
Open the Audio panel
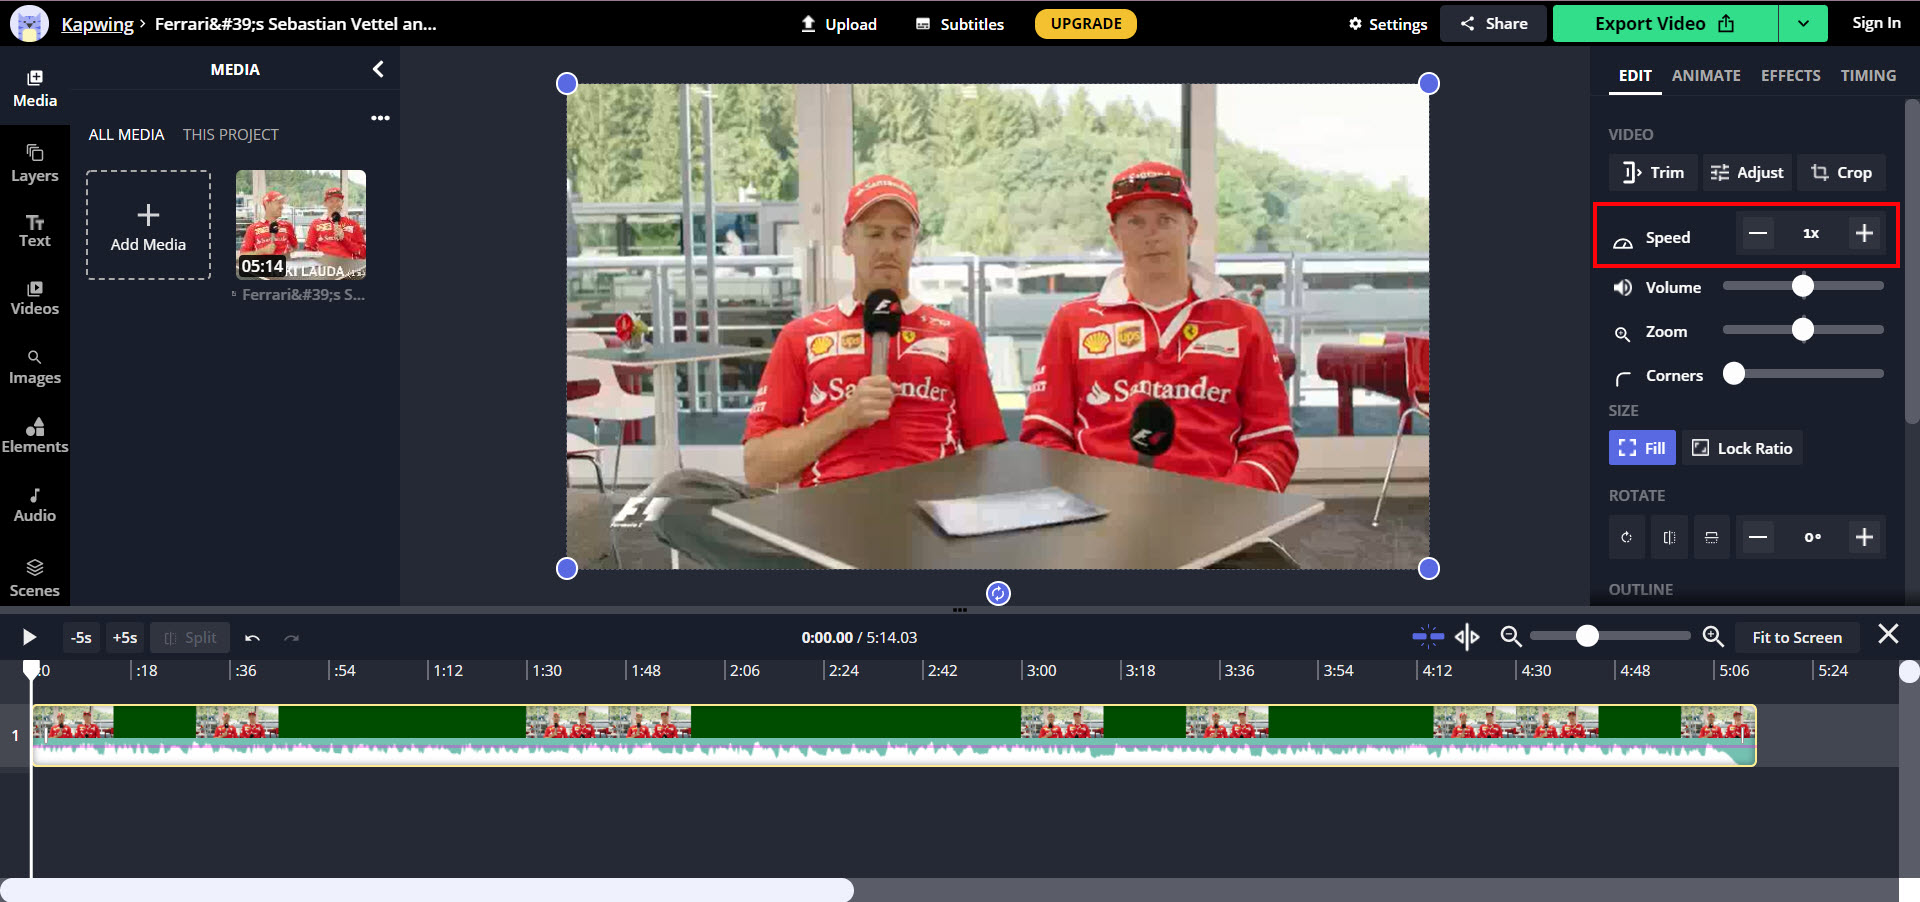coord(35,505)
